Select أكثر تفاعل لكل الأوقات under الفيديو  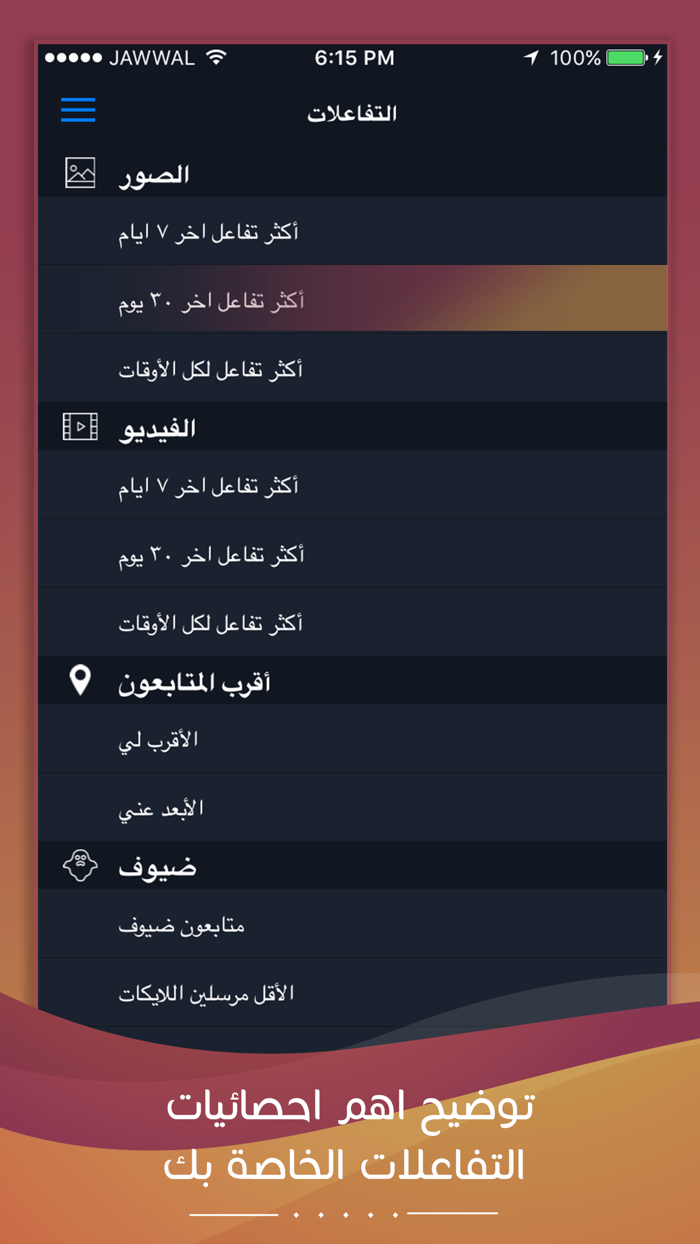[350, 621]
